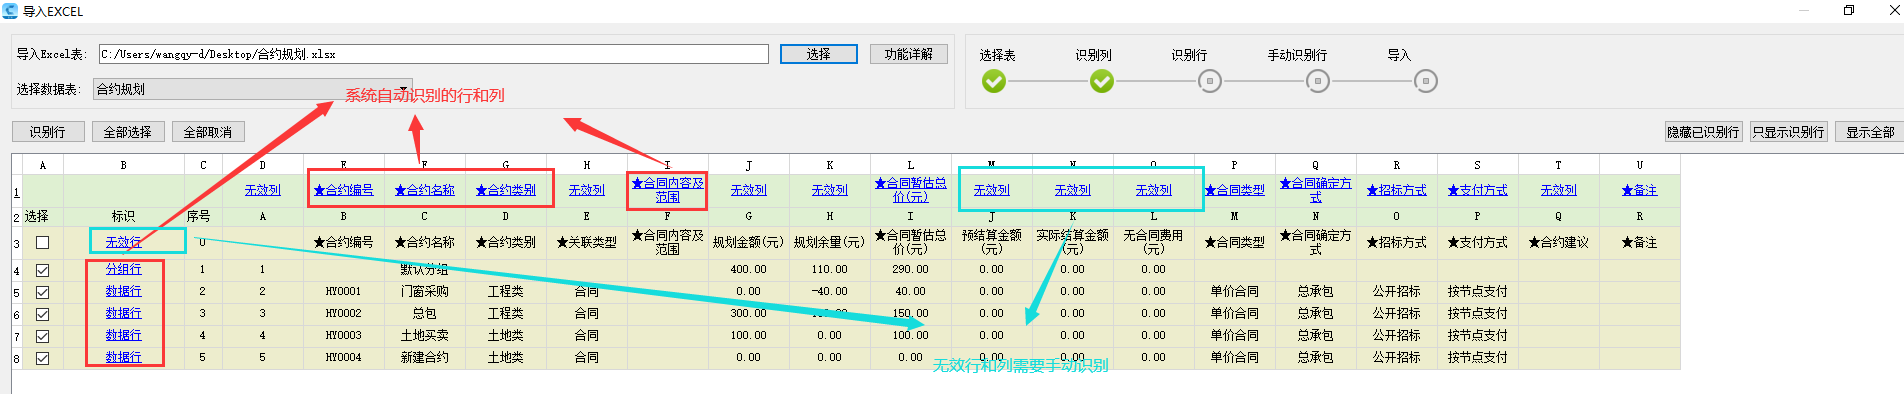The image size is (1904, 394).
Task: Uncheck the checkbox for row HY0004
Action: pos(43,358)
